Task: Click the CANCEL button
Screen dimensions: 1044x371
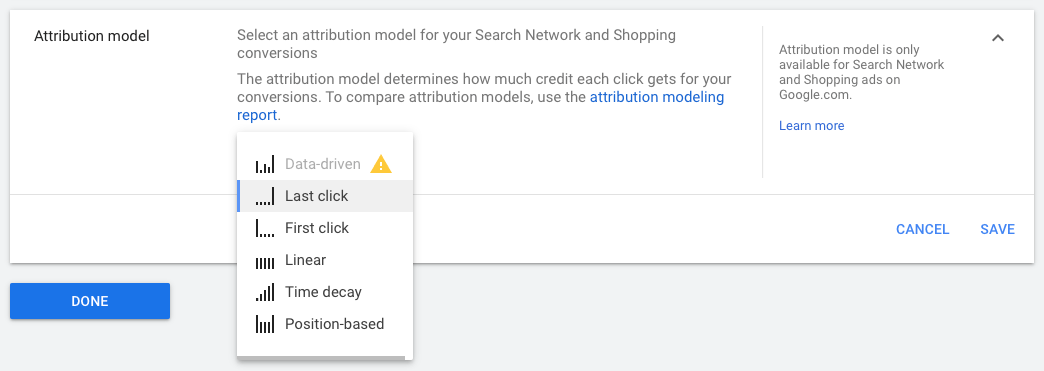Action: pyautogui.click(x=922, y=229)
